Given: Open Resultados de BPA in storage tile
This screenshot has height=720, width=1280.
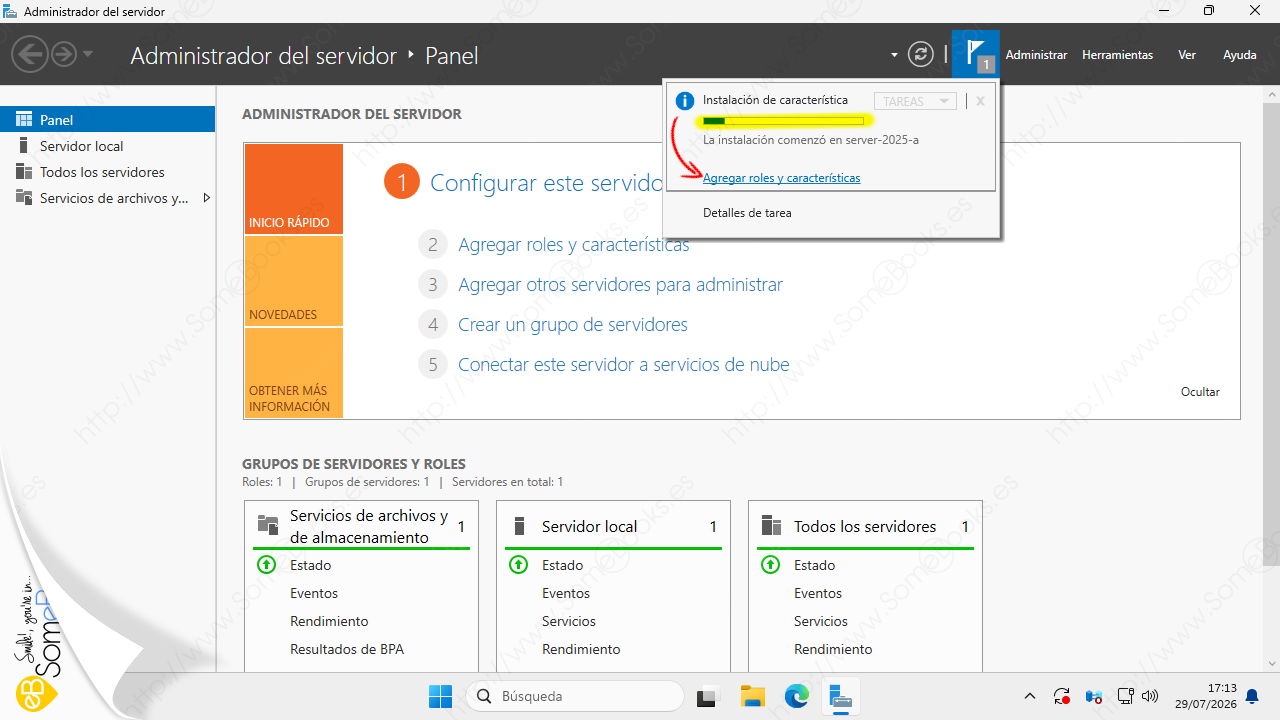Looking at the screenshot, I should 347,649.
